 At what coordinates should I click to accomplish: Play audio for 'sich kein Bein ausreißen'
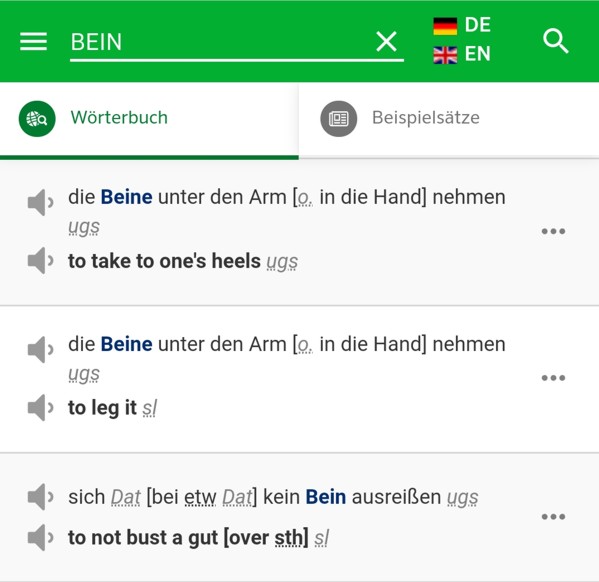(40, 497)
